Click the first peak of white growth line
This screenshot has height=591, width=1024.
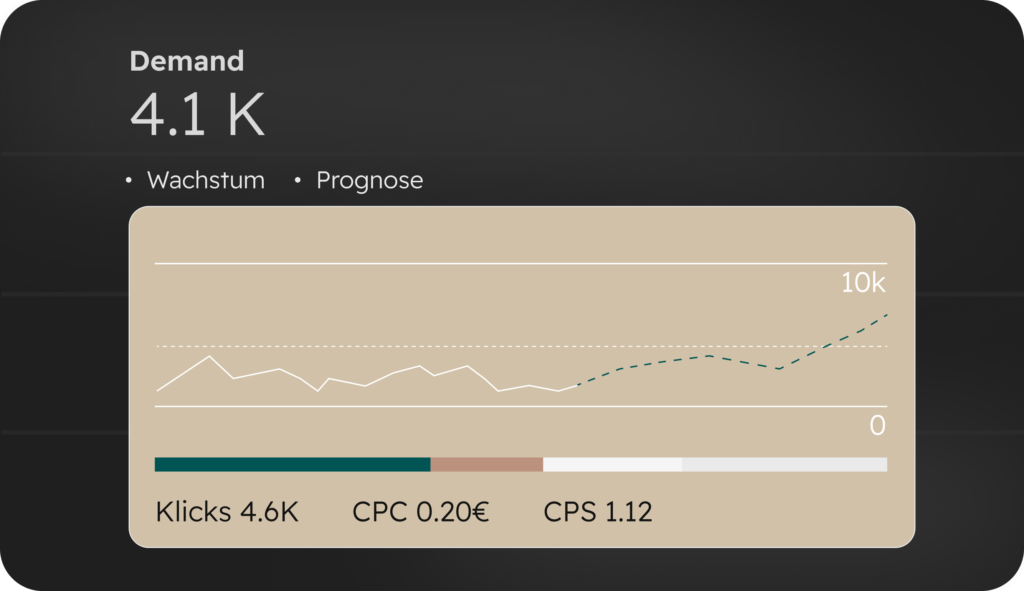(x=210, y=357)
